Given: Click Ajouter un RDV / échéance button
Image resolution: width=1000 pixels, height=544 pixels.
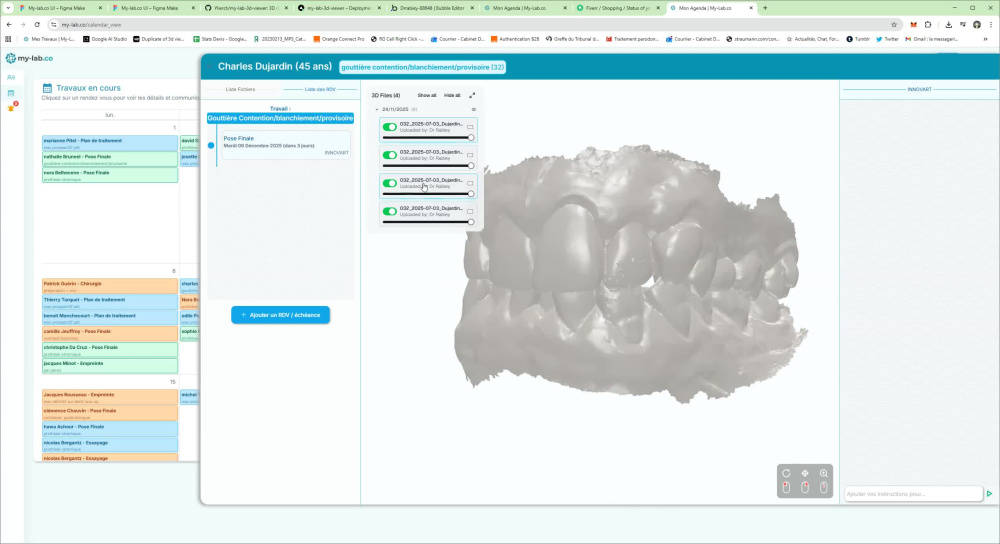Looking at the screenshot, I should point(281,315).
